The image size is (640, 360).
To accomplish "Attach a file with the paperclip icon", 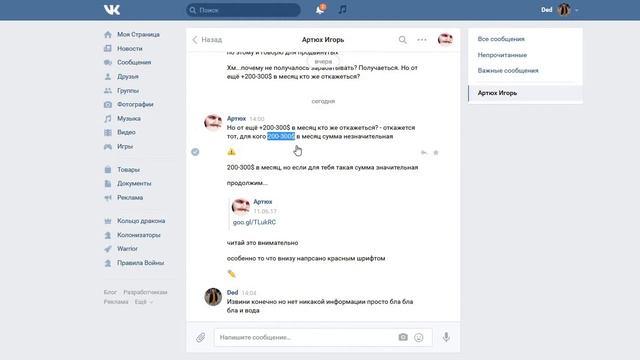I will tap(200, 338).
